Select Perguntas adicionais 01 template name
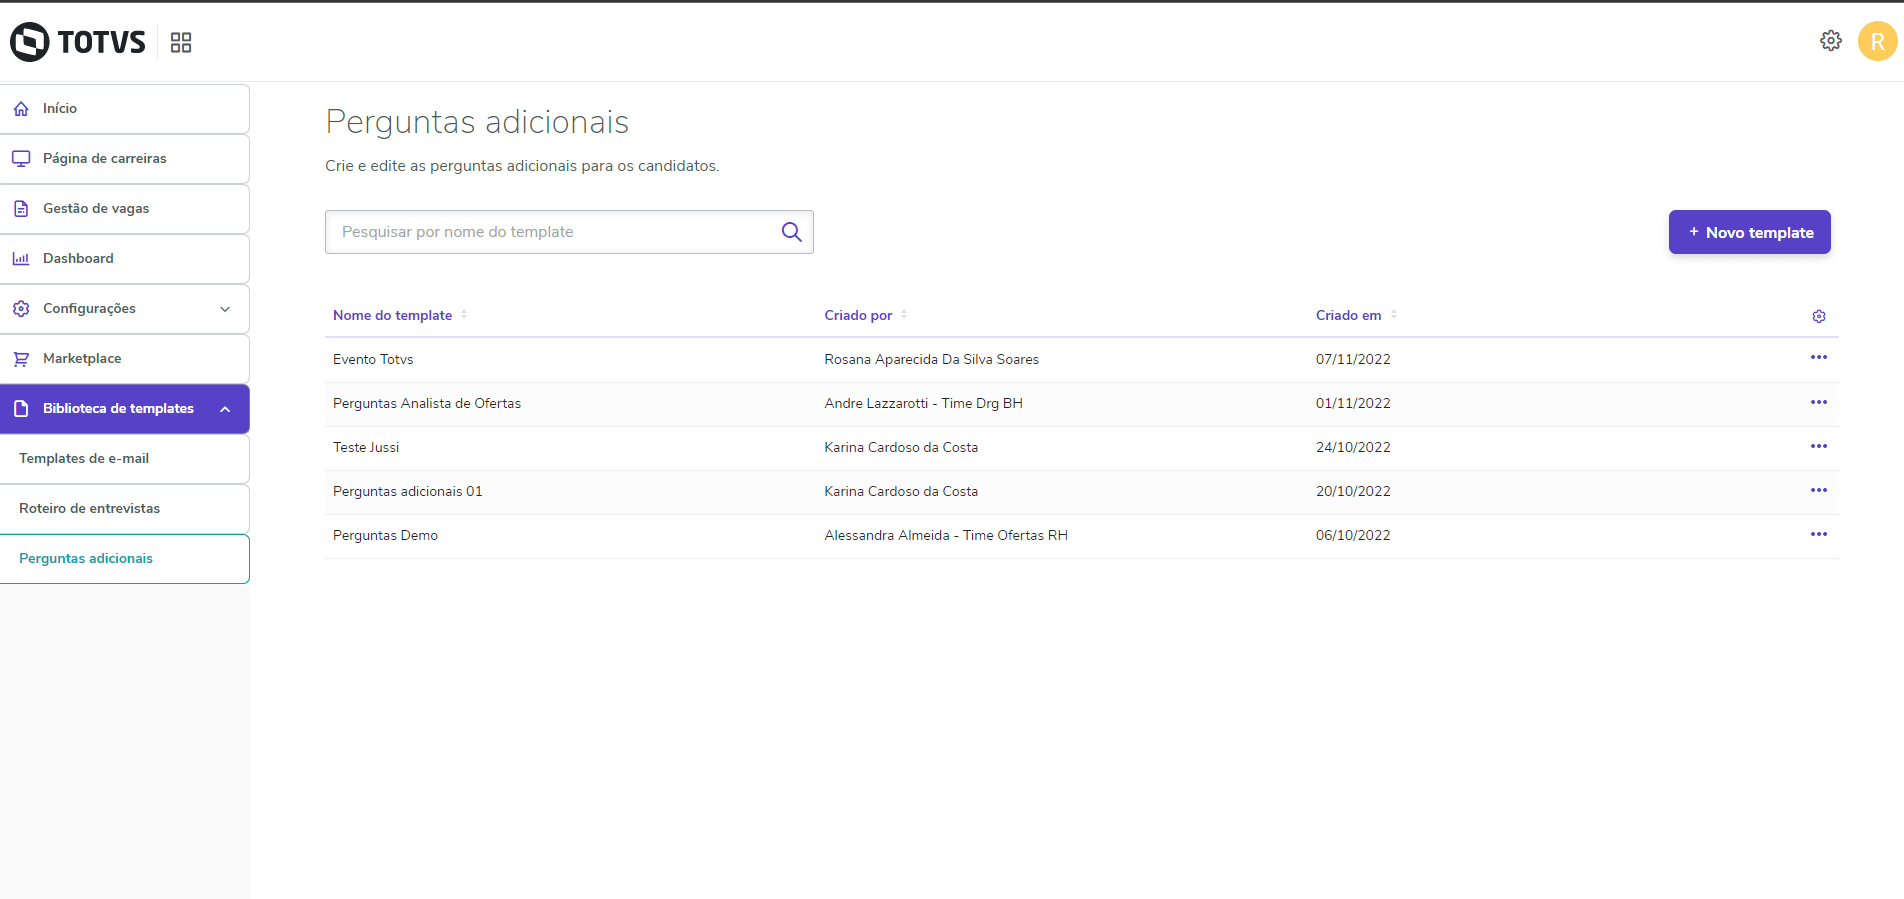Screen dimensions: 1904x899 pyautogui.click(x=408, y=491)
